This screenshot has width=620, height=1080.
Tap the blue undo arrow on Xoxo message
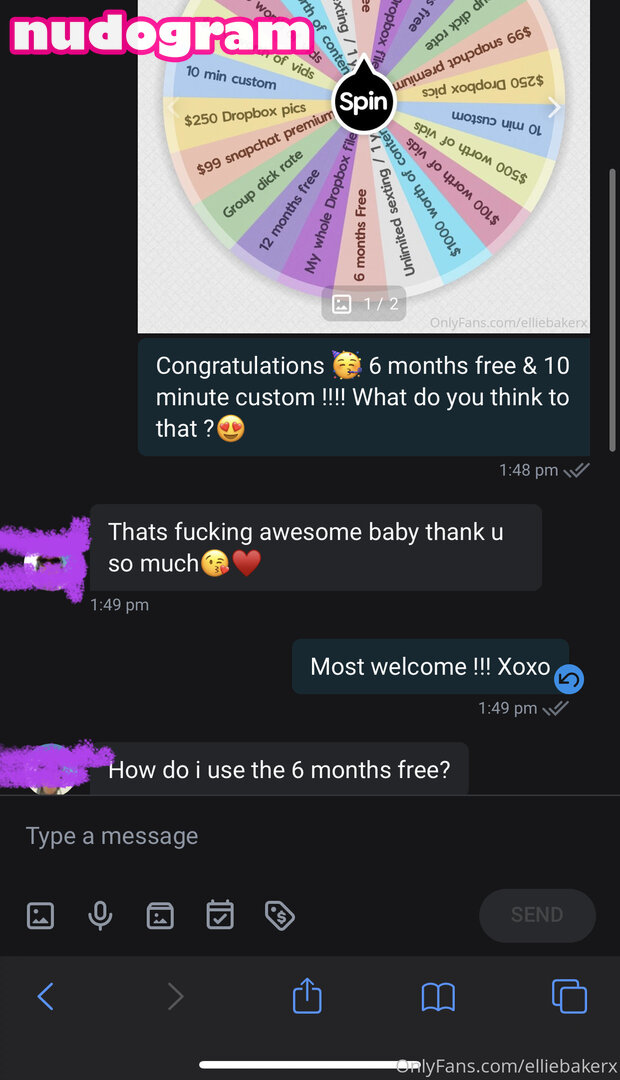point(569,679)
